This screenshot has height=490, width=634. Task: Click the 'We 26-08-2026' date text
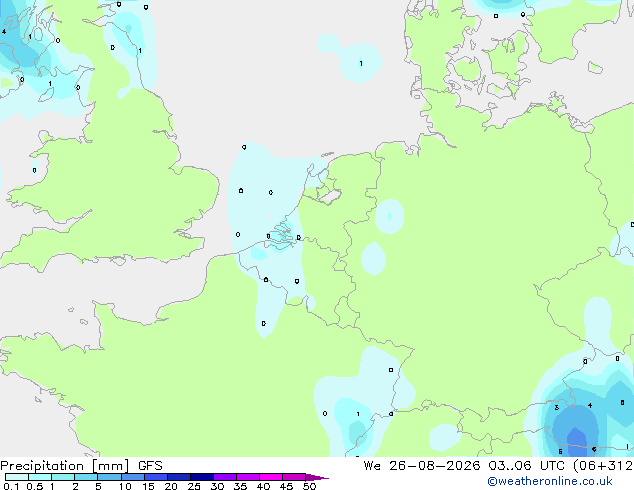click(x=422, y=466)
